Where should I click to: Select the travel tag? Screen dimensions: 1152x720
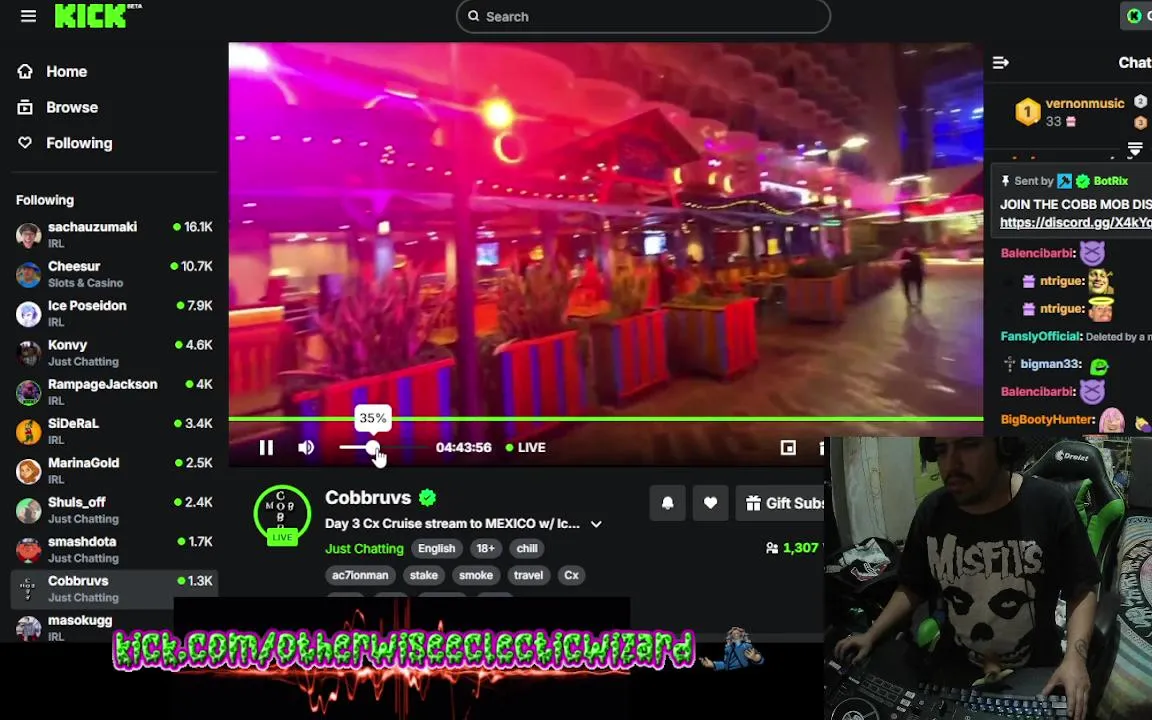pos(528,575)
